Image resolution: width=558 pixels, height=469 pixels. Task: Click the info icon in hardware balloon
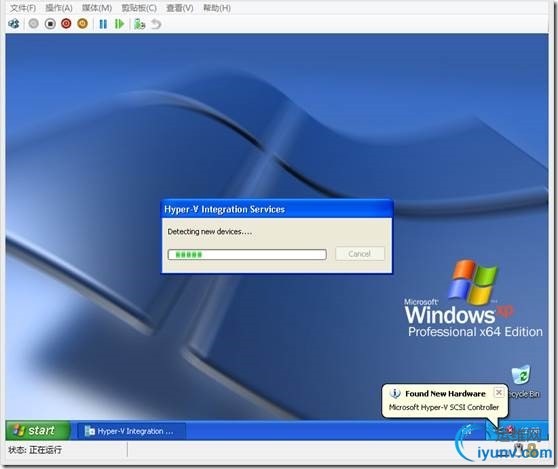pos(395,394)
